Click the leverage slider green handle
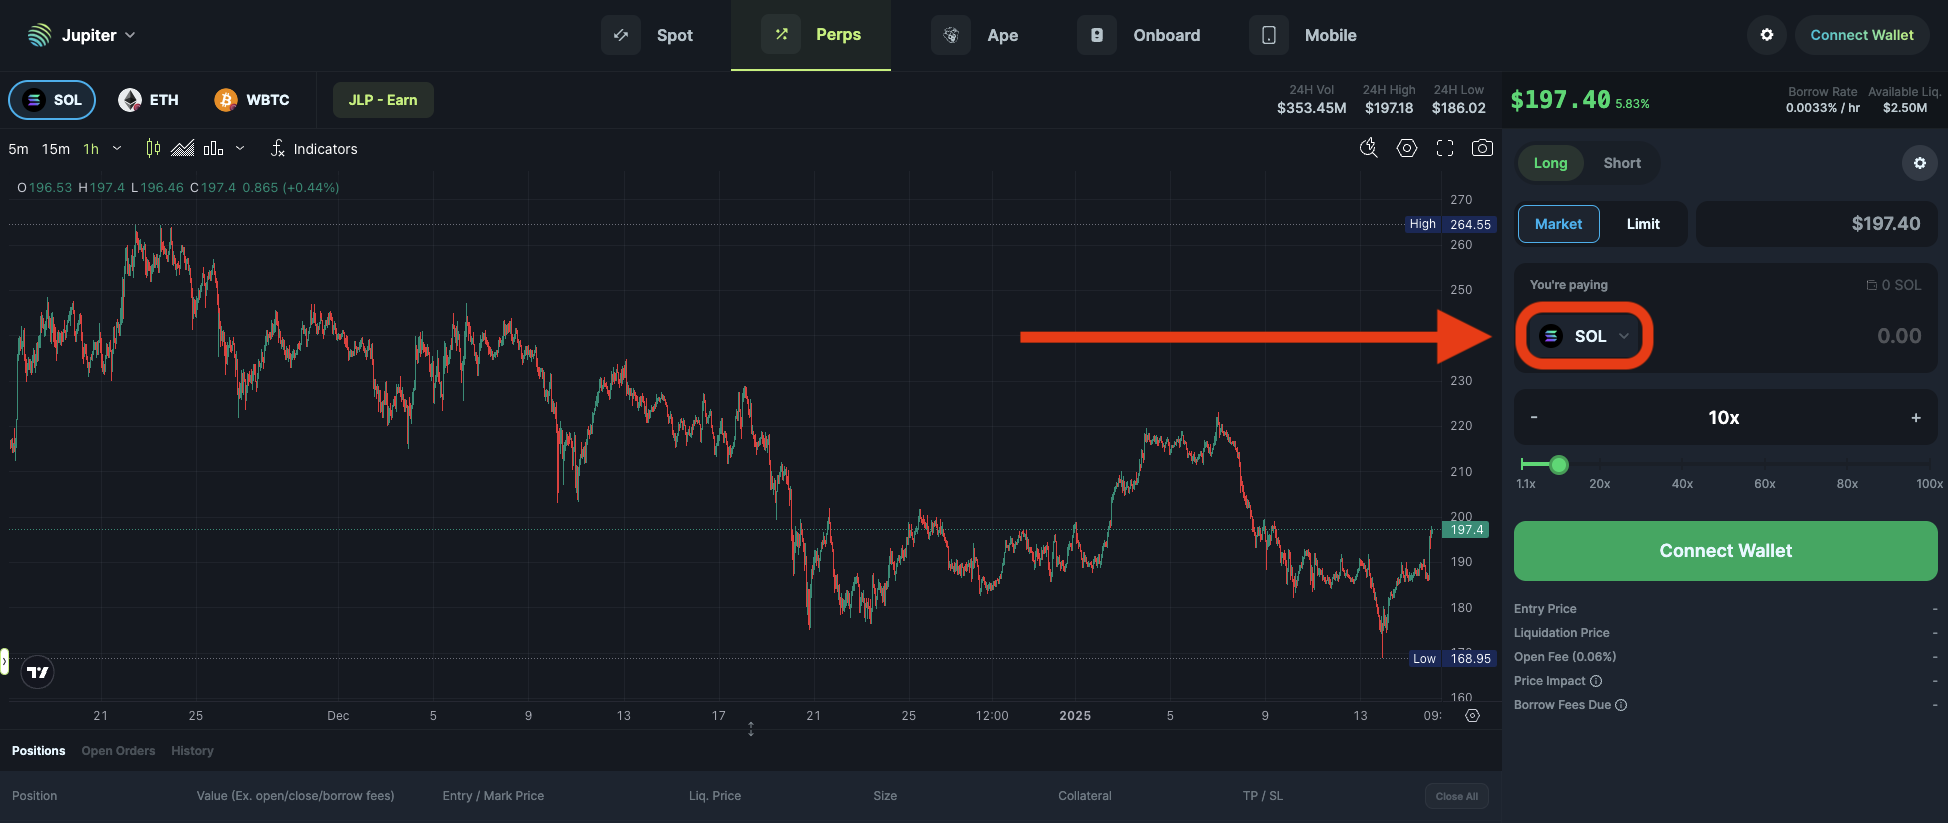Viewport: 1948px width, 823px height. 1559,464
